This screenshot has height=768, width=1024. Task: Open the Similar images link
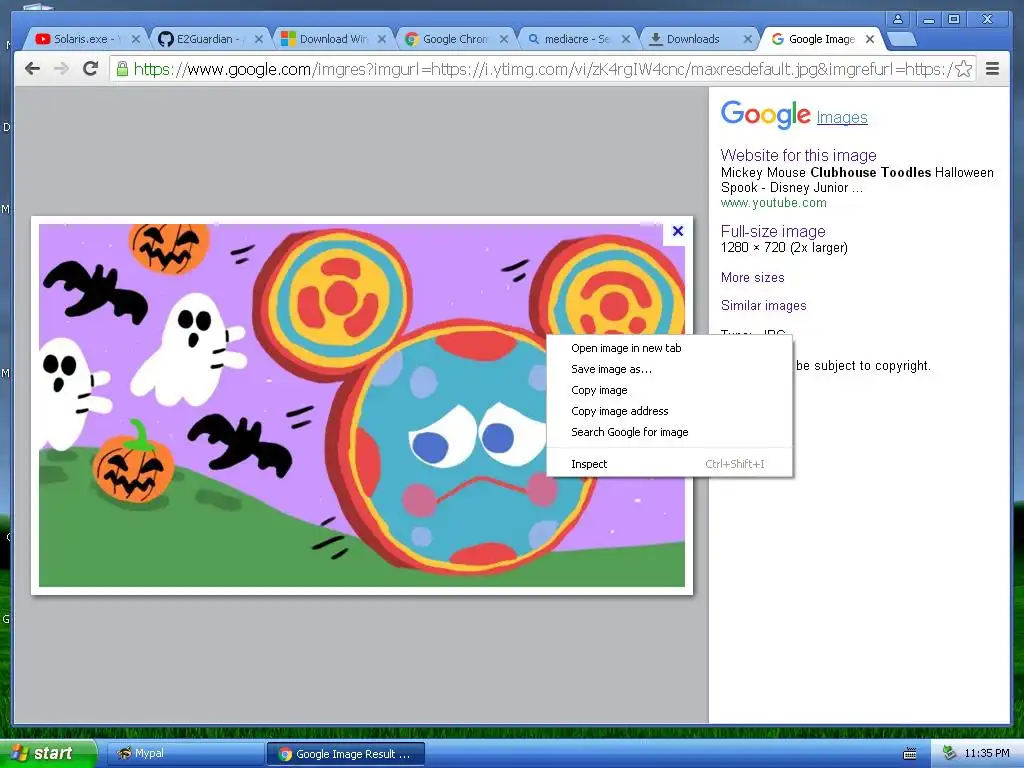point(763,306)
